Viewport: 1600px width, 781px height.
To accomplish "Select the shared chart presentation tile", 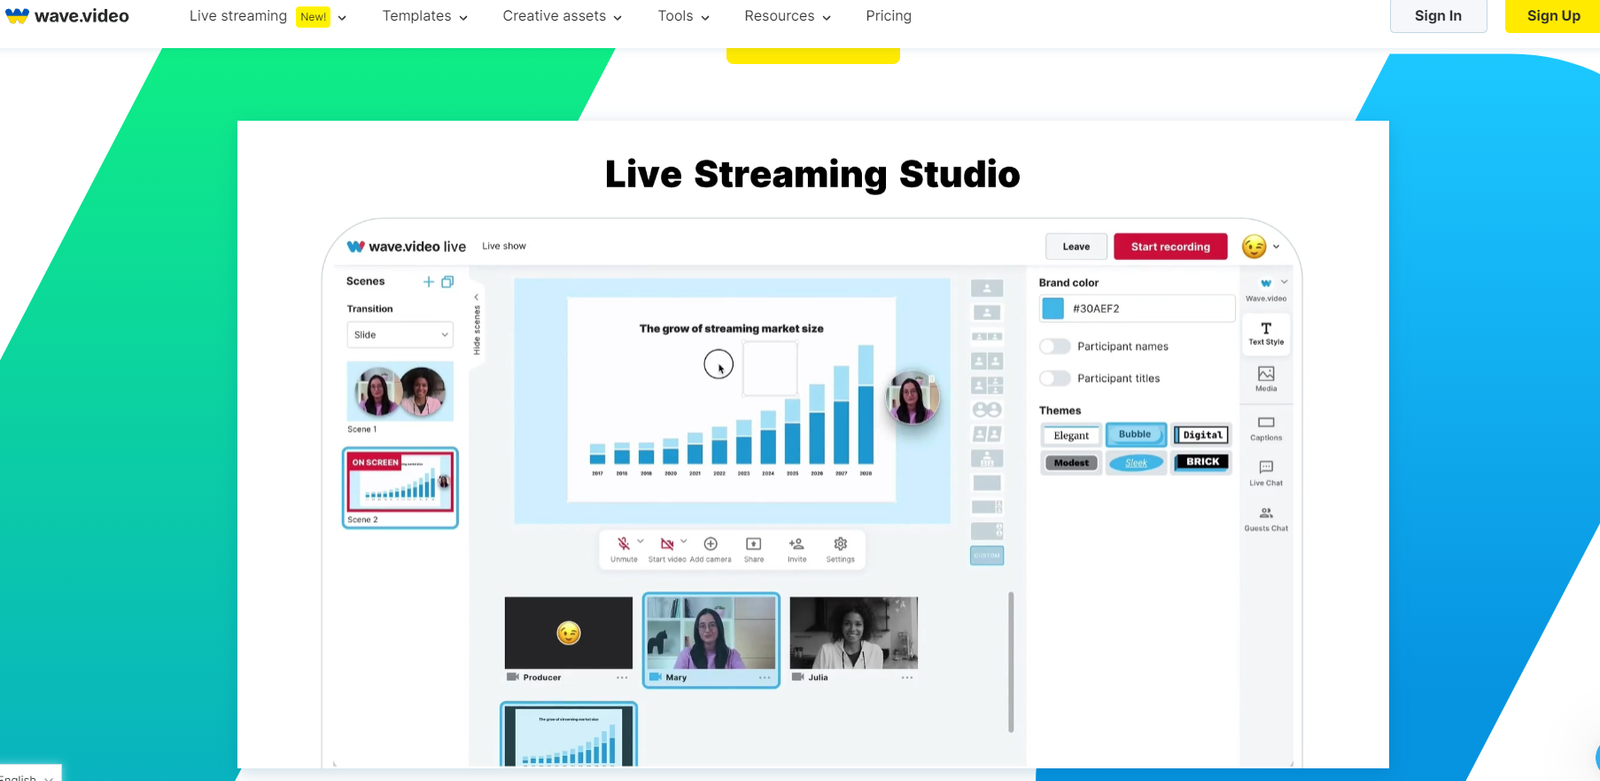I will click(x=568, y=736).
